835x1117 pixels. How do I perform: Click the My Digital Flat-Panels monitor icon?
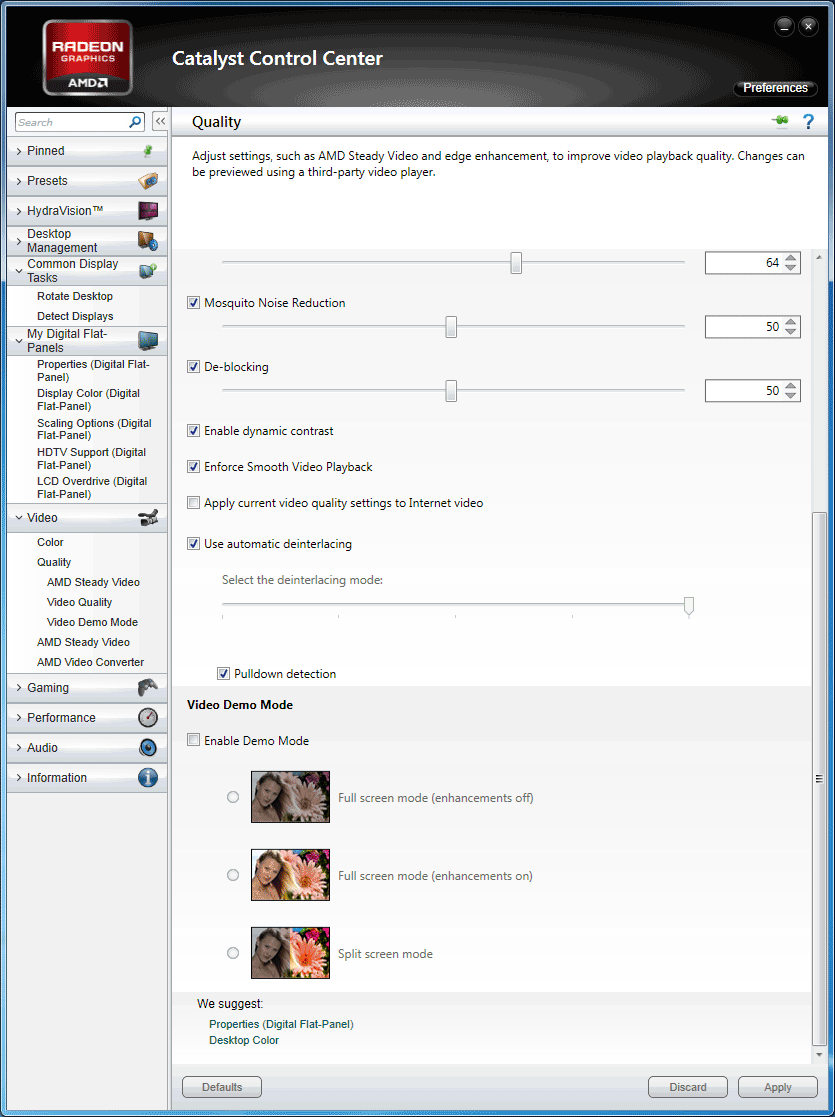(x=147, y=341)
